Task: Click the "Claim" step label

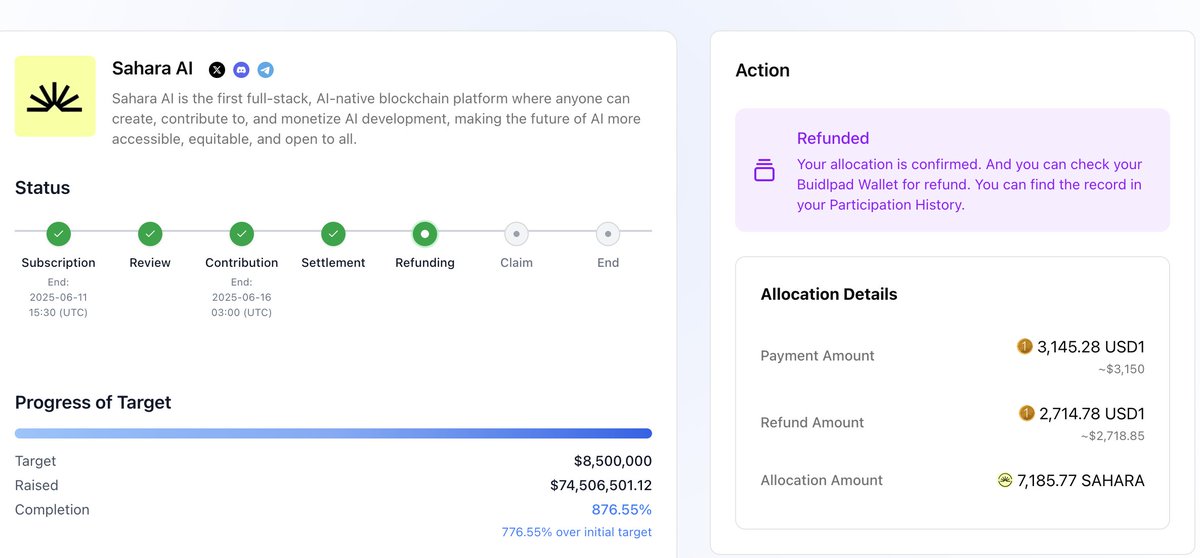Action: point(516,263)
